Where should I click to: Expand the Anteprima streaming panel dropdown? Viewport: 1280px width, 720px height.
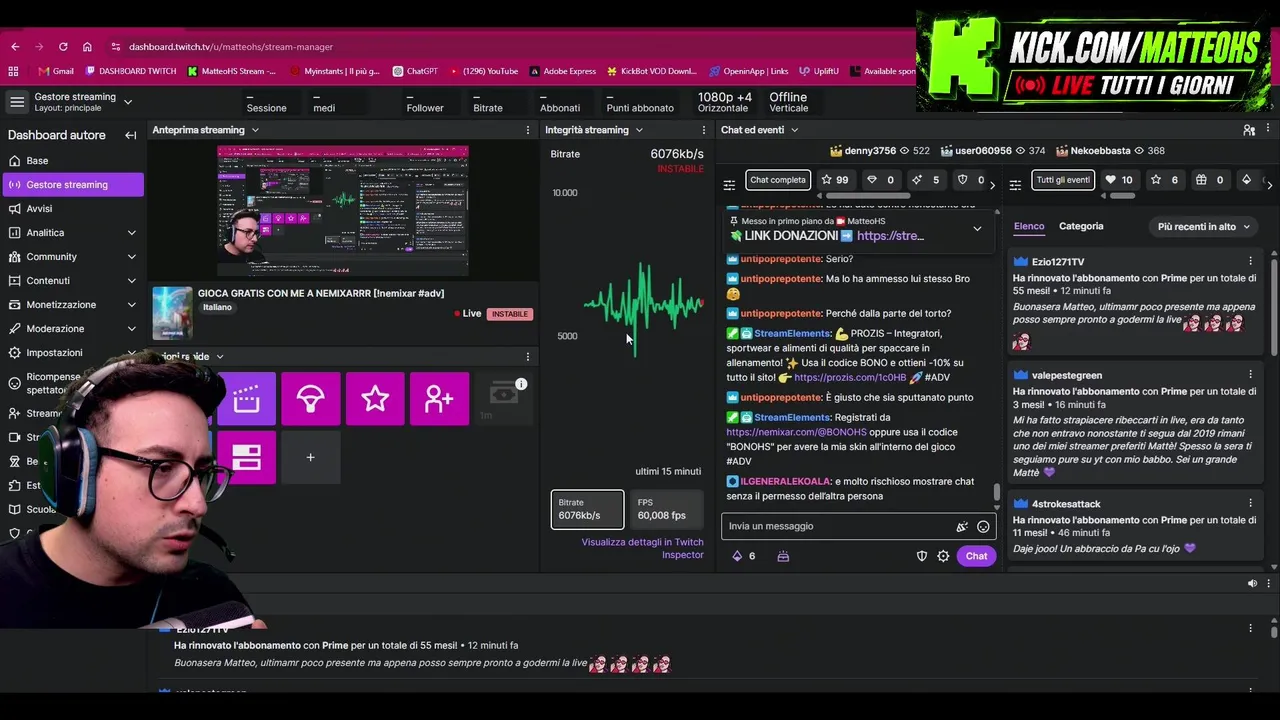click(255, 130)
